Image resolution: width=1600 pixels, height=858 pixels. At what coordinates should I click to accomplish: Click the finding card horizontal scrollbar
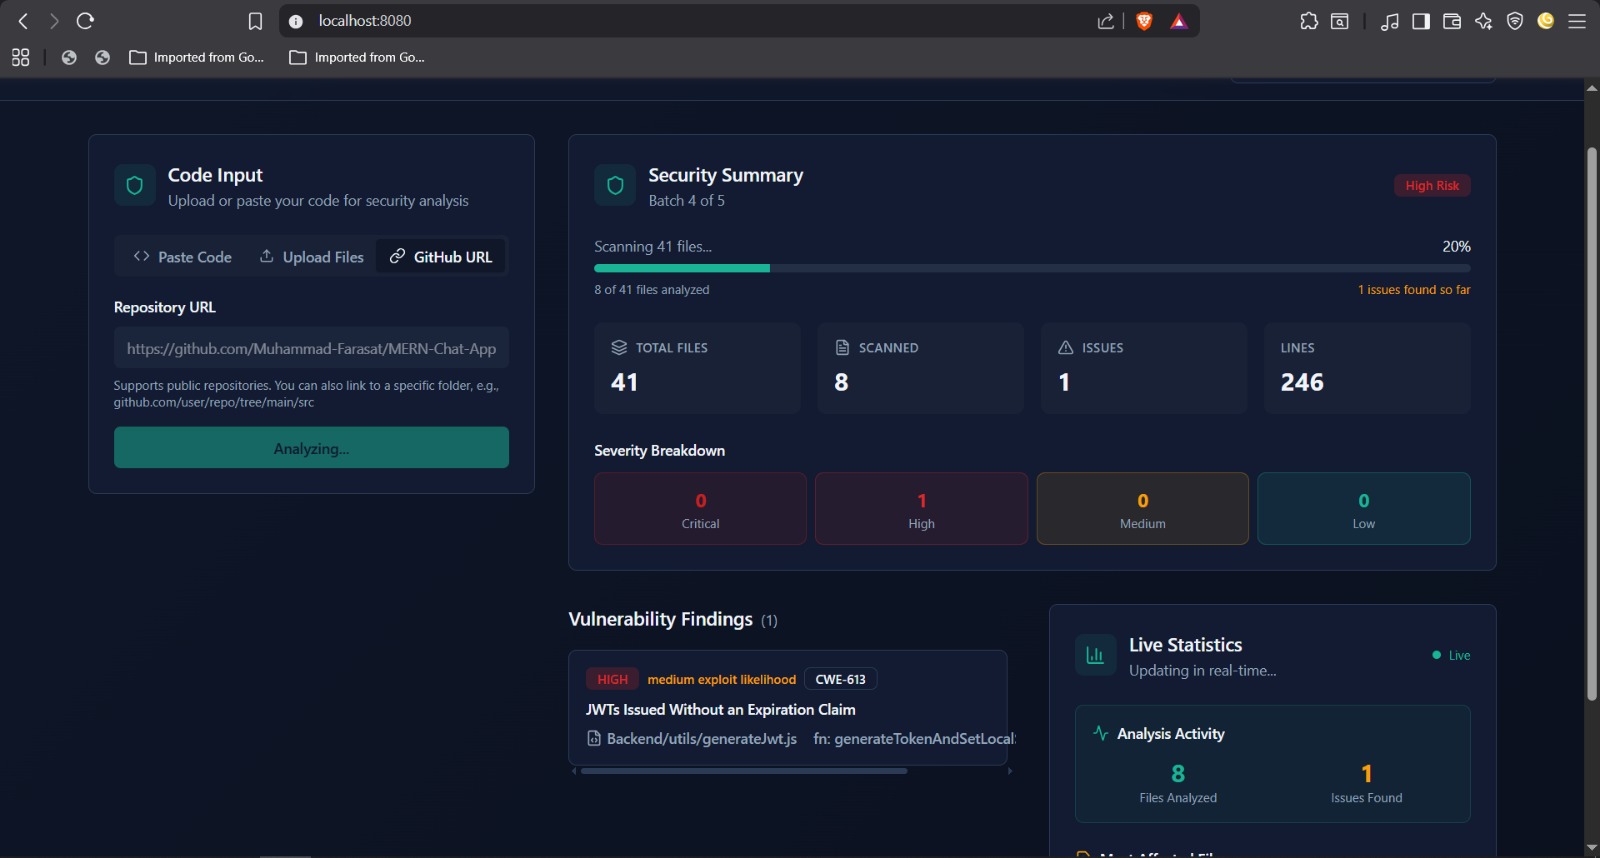click(x=744, y=771)
